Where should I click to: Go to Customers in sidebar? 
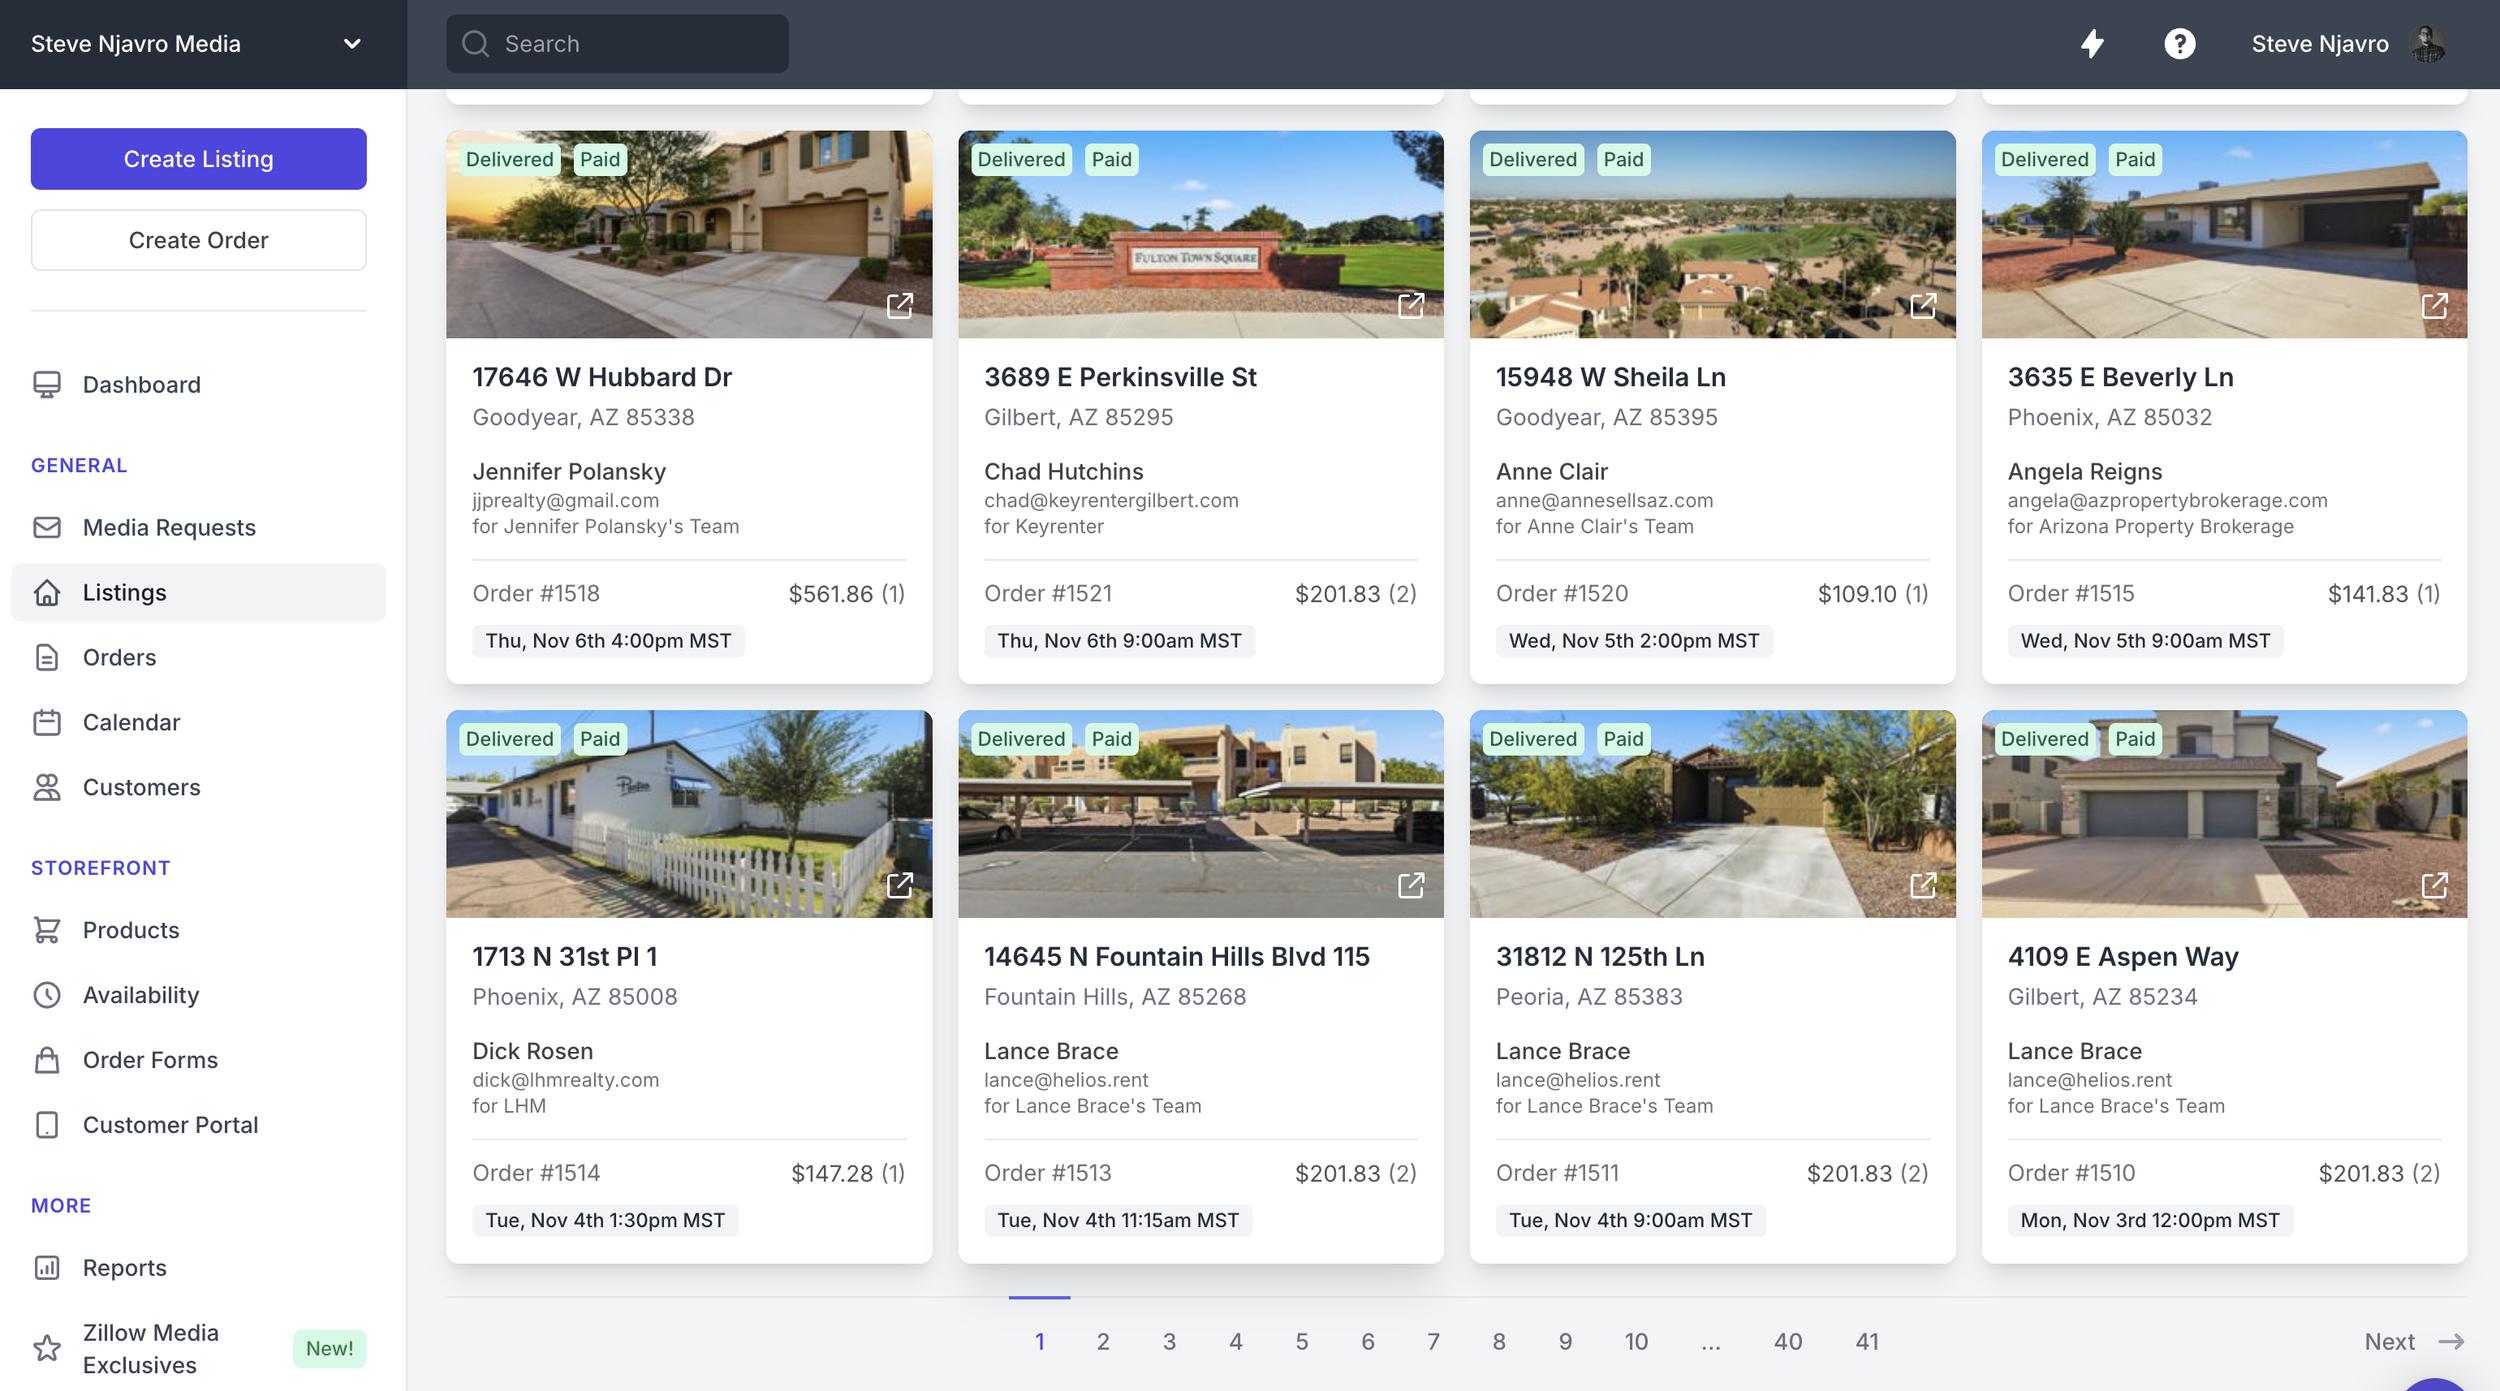tap(141, 787)
